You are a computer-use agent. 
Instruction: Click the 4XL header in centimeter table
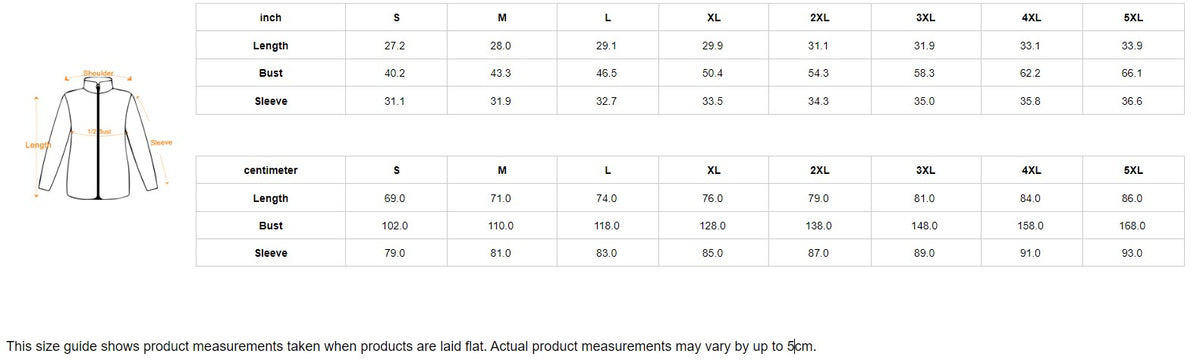(1031, 170)
